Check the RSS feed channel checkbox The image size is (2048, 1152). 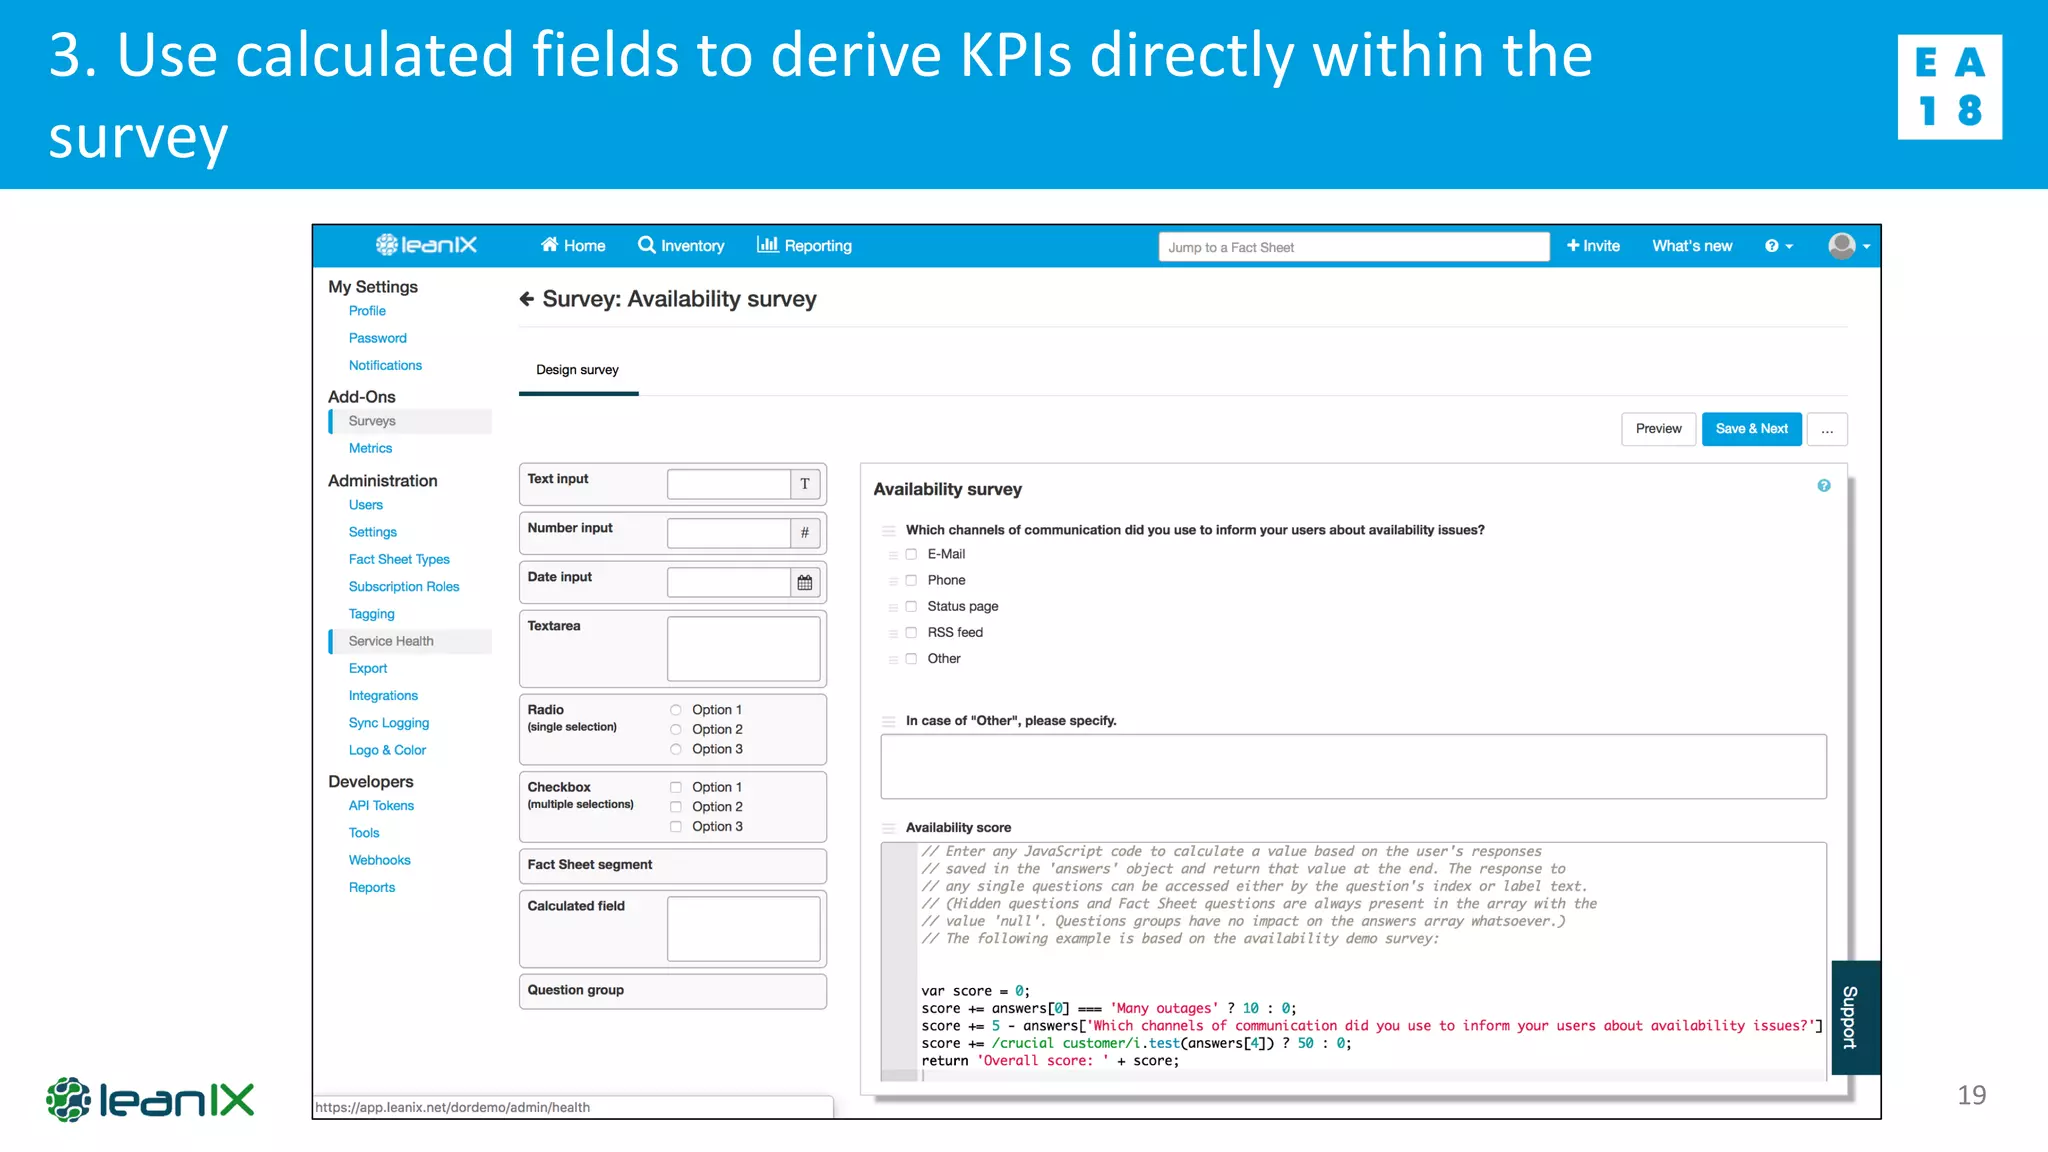pyautogui.click(x=911, y=632)
